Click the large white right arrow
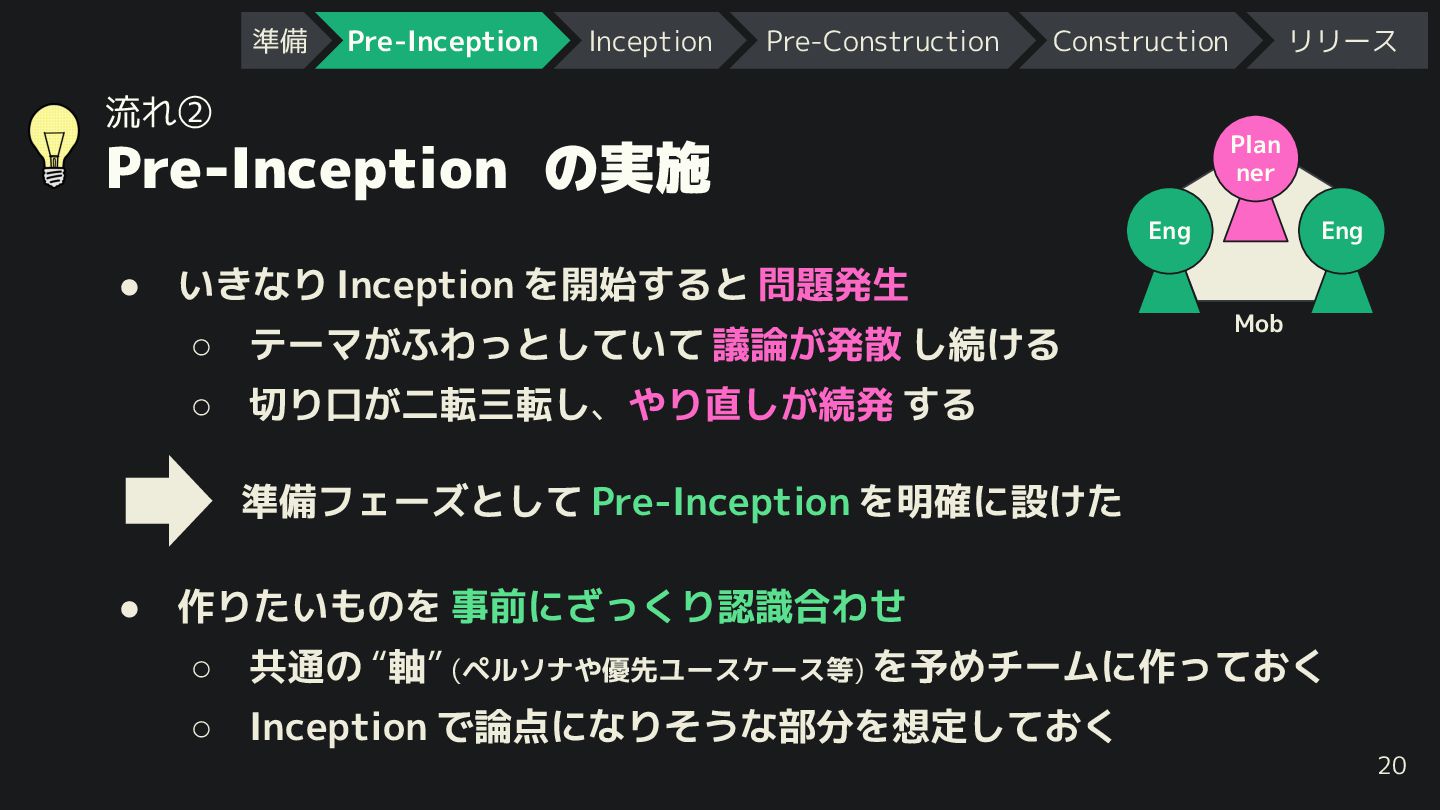The width and height of the screenshot is (1440, 810). pos(168,500)
